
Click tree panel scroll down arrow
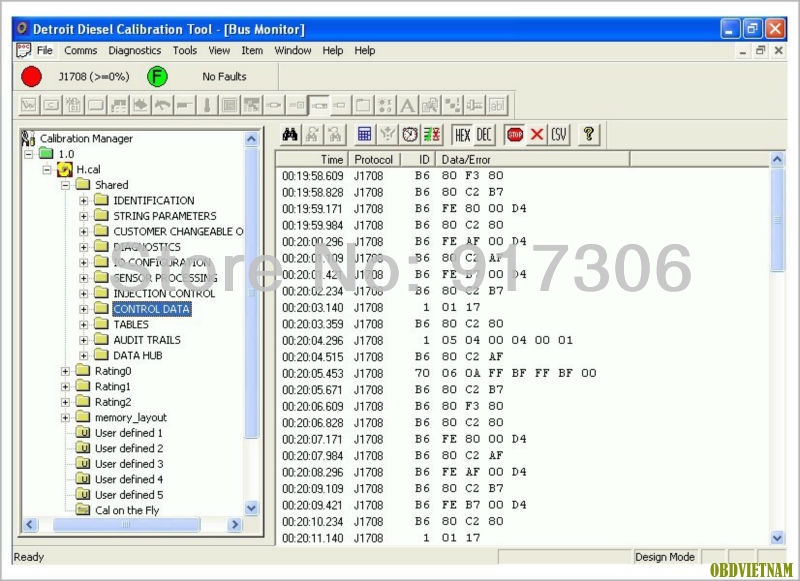coord(252,508)
